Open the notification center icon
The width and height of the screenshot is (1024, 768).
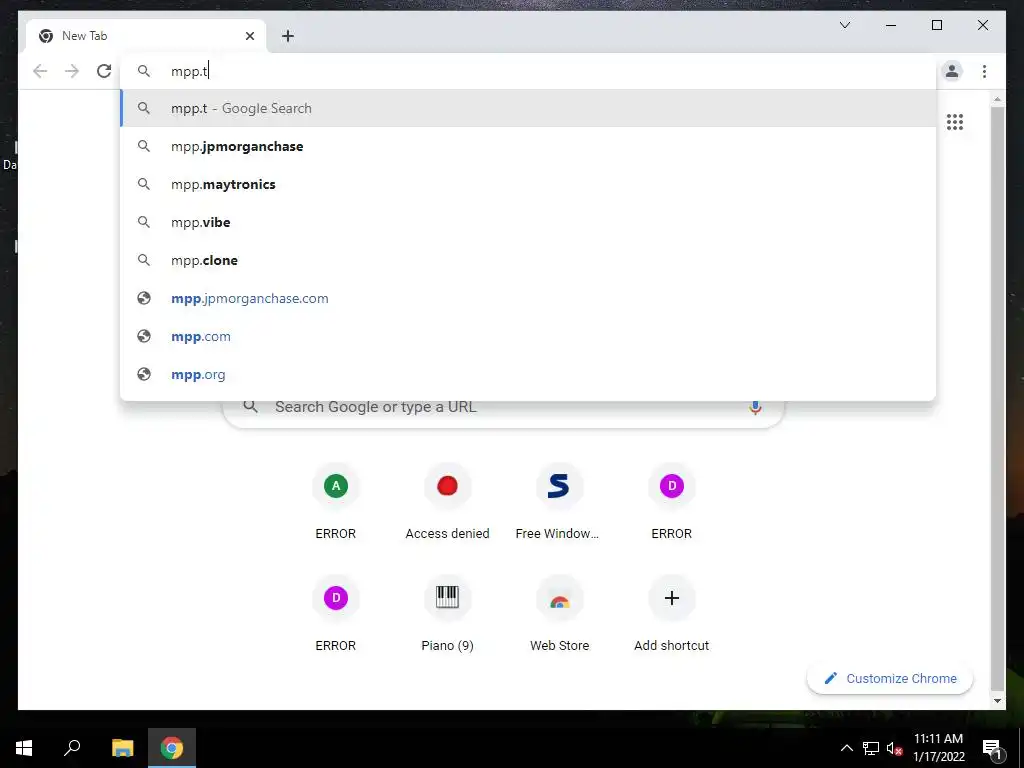pos(992,748)
